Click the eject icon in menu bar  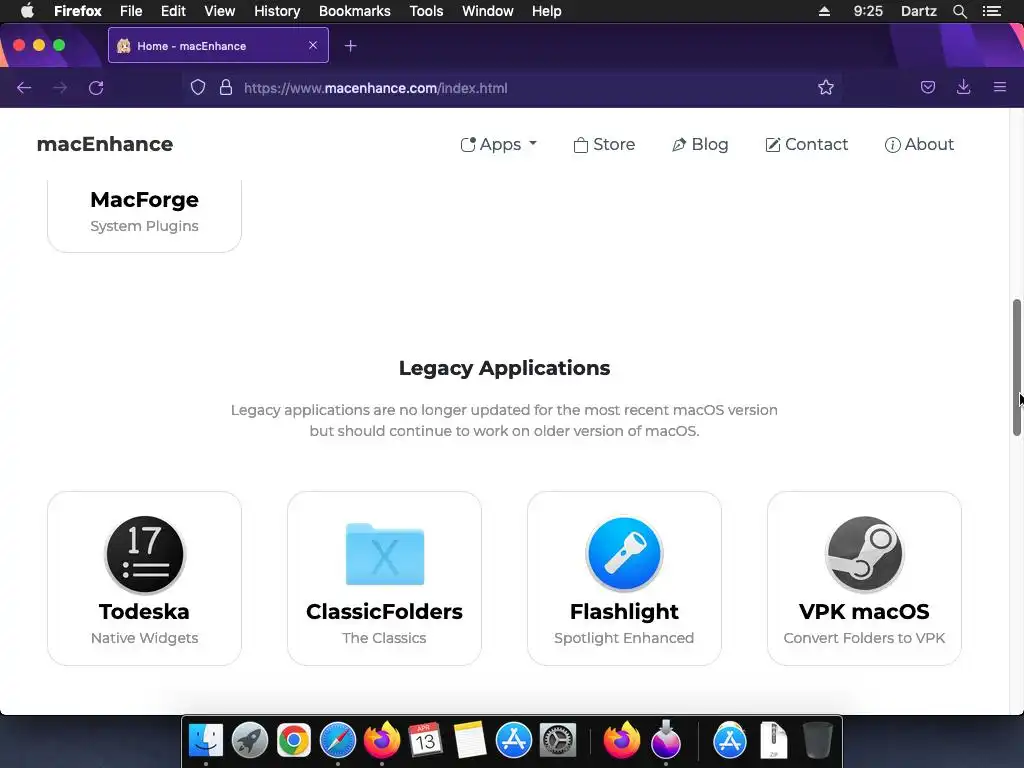(x=824, y=11)
